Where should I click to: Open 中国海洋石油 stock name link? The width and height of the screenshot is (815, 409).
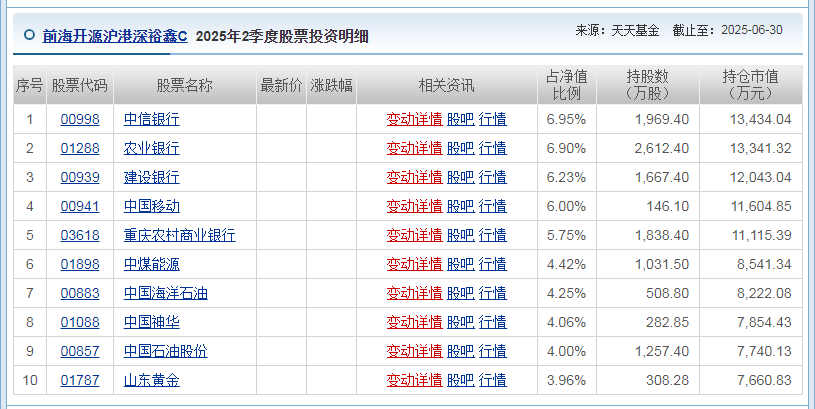[x=166, y=294]
